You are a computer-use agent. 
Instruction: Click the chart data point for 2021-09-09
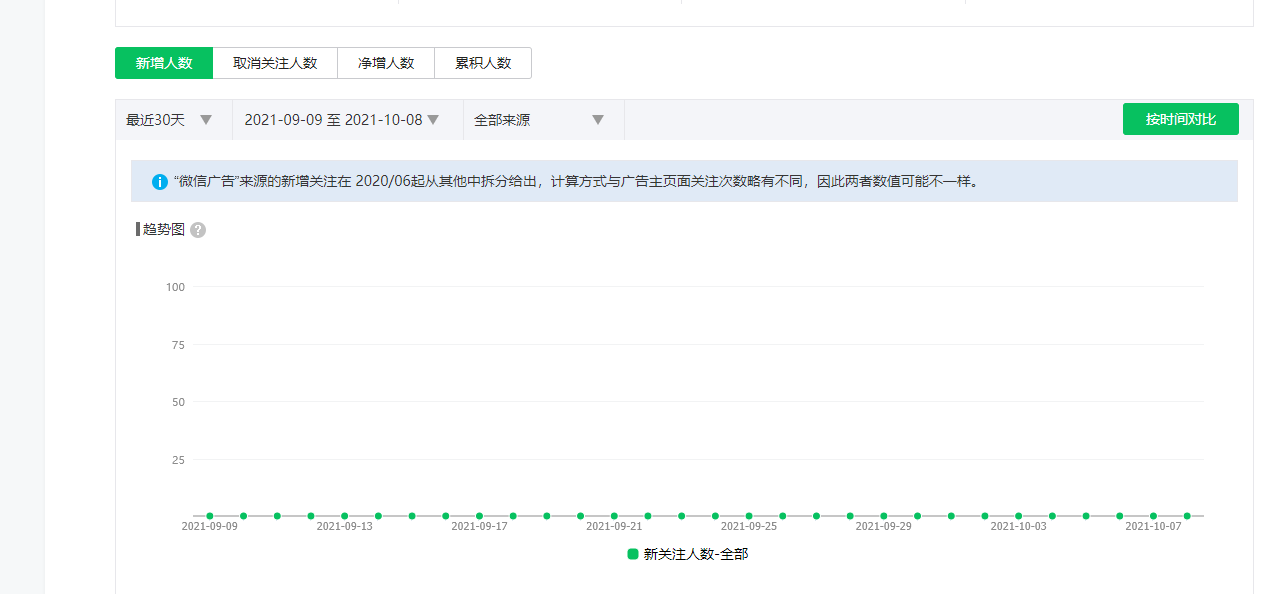pos(210,516)
